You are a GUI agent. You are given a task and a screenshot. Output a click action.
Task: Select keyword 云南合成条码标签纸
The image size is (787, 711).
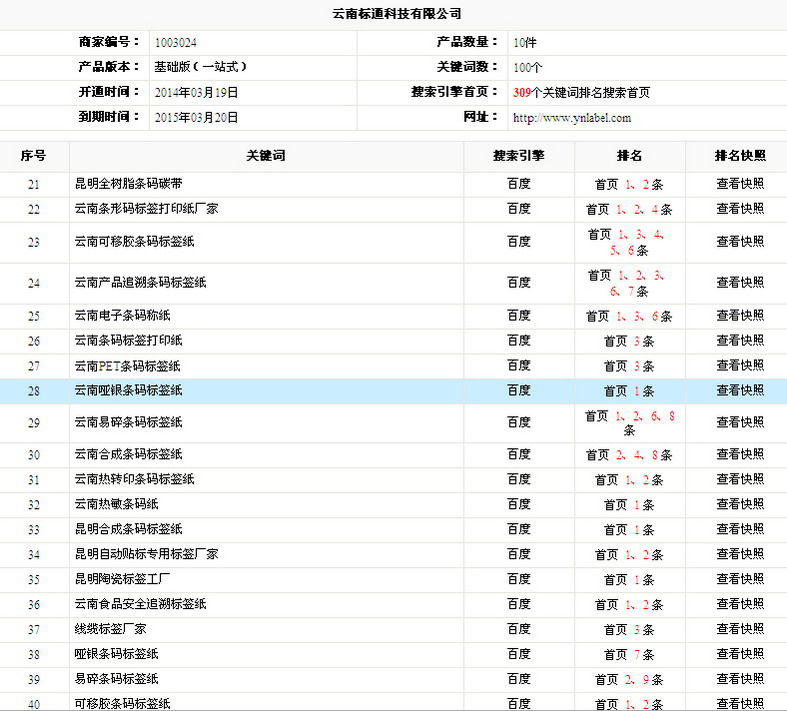[128, 455]
